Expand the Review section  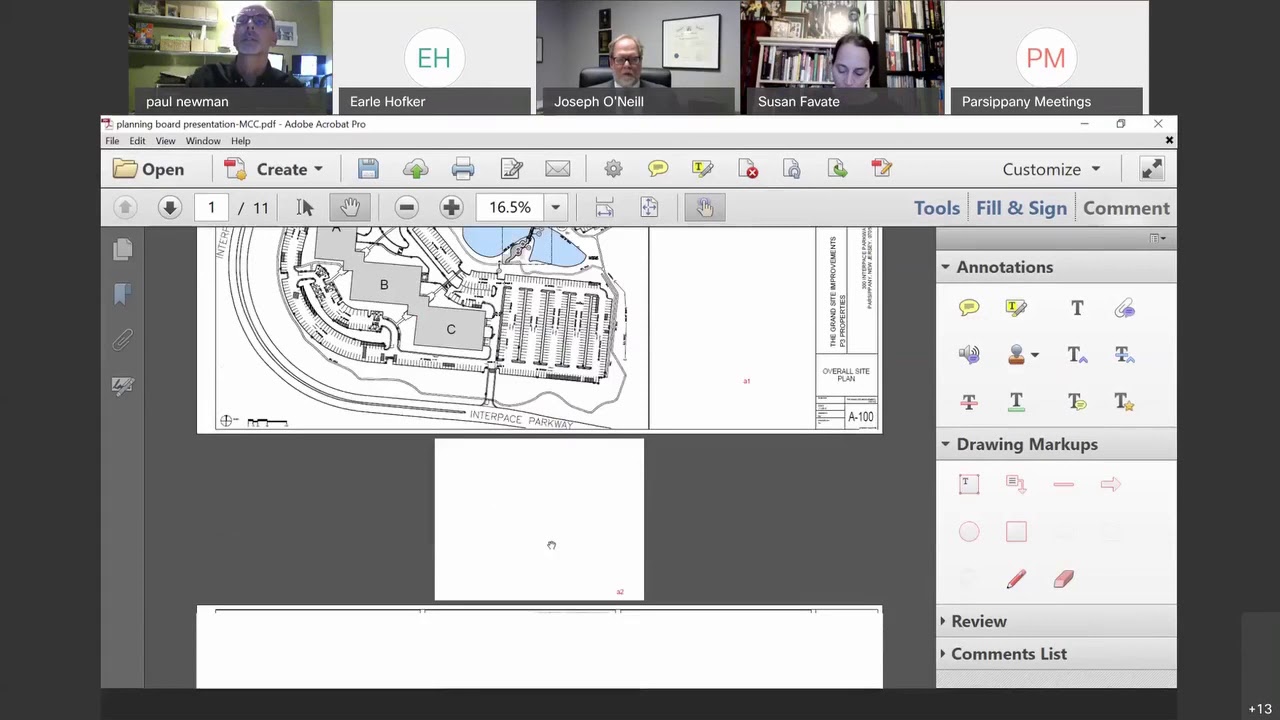[x=978, y=621]
